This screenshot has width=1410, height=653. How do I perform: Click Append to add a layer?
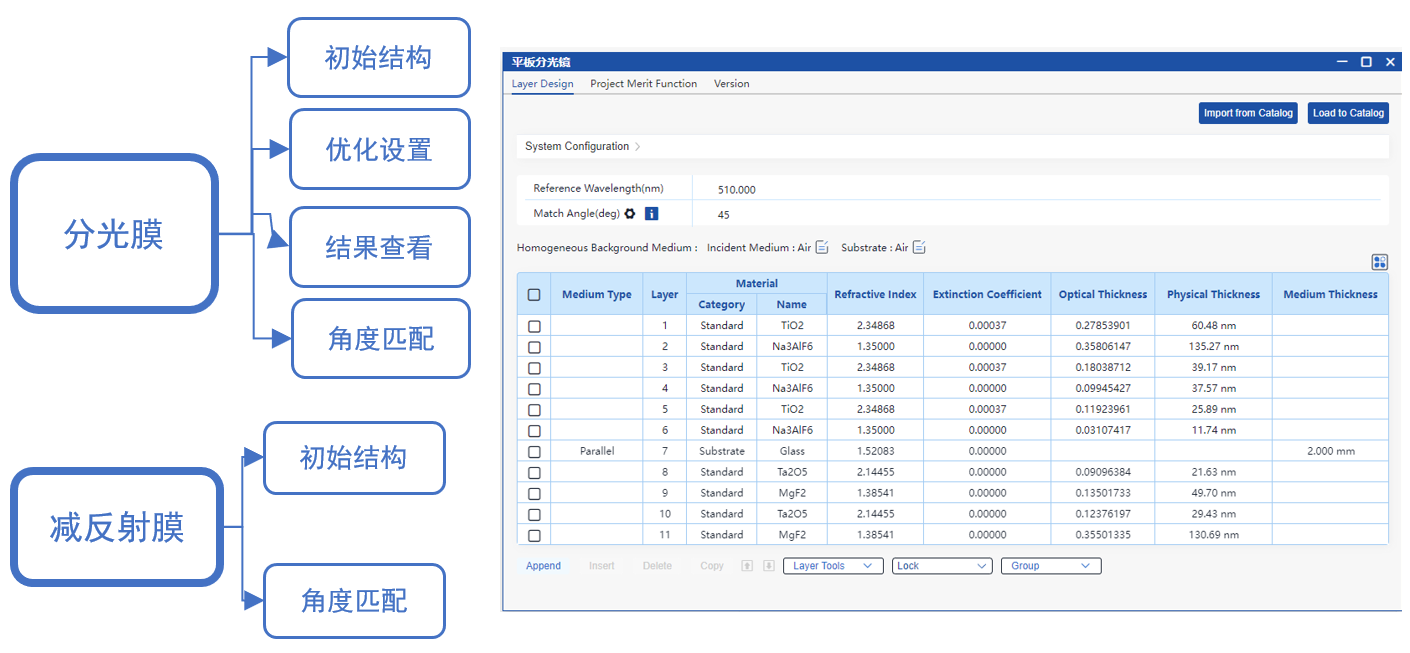[x=543, y=566]
